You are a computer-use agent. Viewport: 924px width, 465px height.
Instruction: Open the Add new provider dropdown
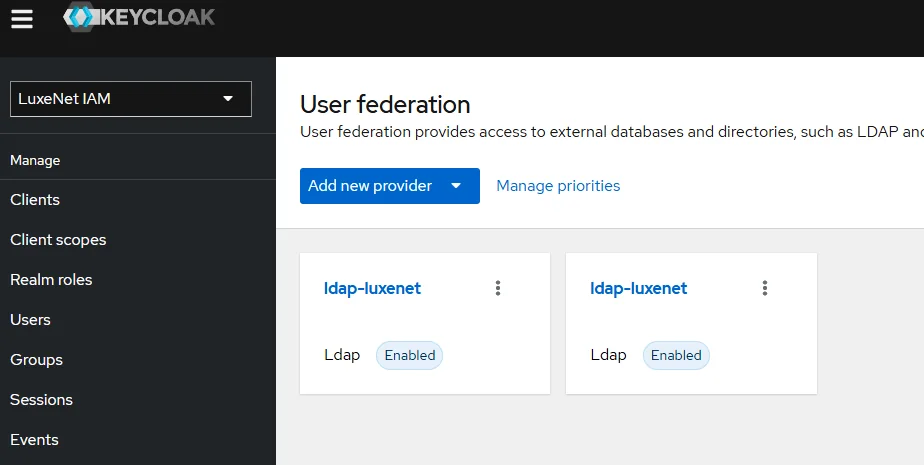(390, 186)
